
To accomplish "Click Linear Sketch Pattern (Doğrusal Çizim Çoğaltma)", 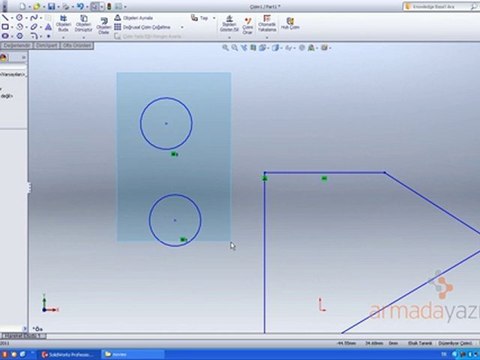I will tap(143, 27).
